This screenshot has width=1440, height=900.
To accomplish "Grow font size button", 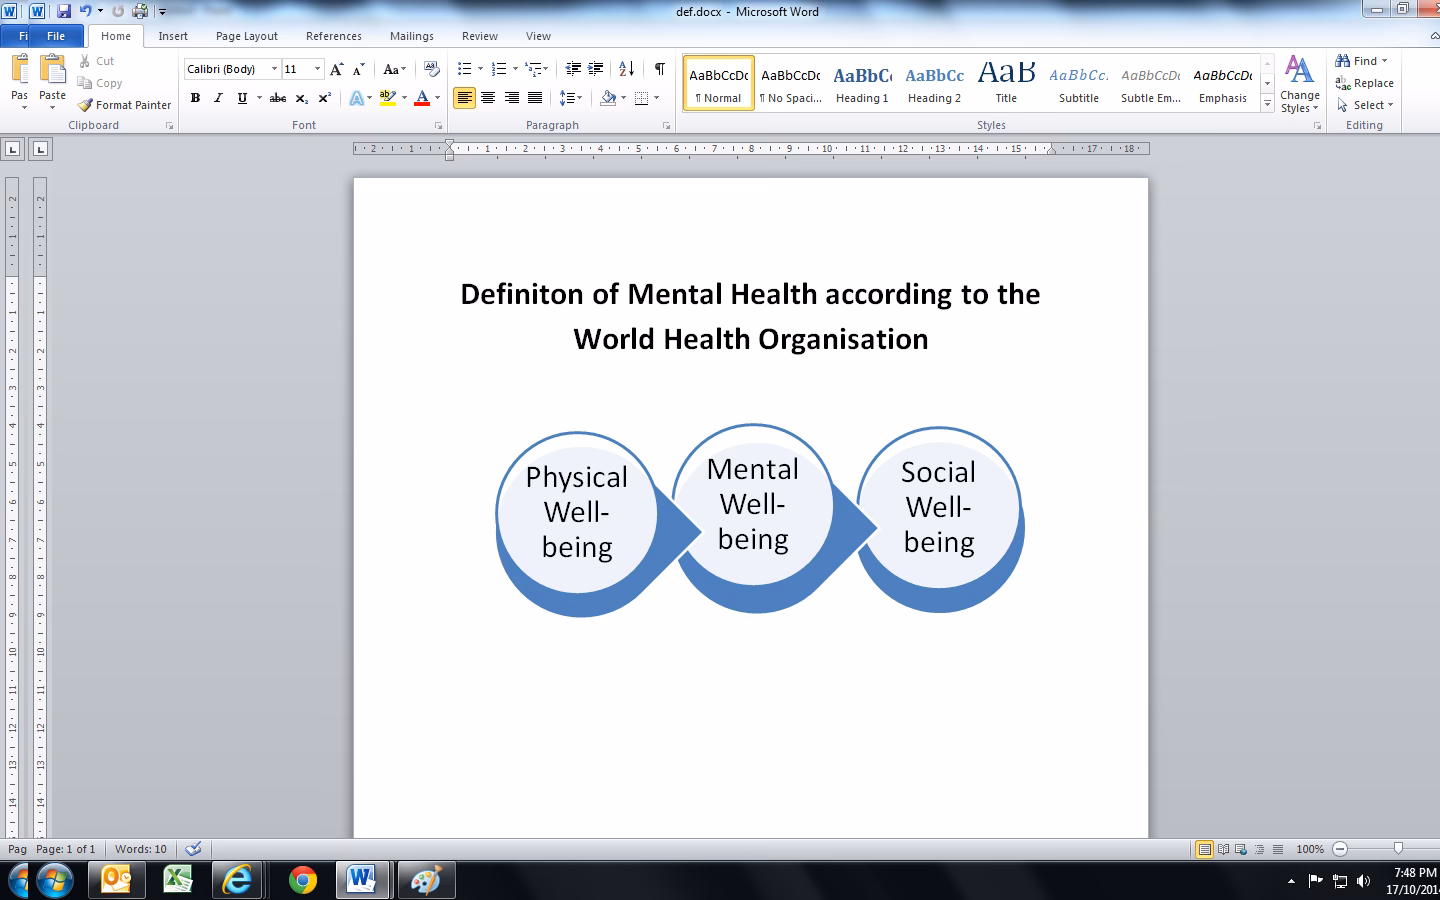I will point(337,69).
